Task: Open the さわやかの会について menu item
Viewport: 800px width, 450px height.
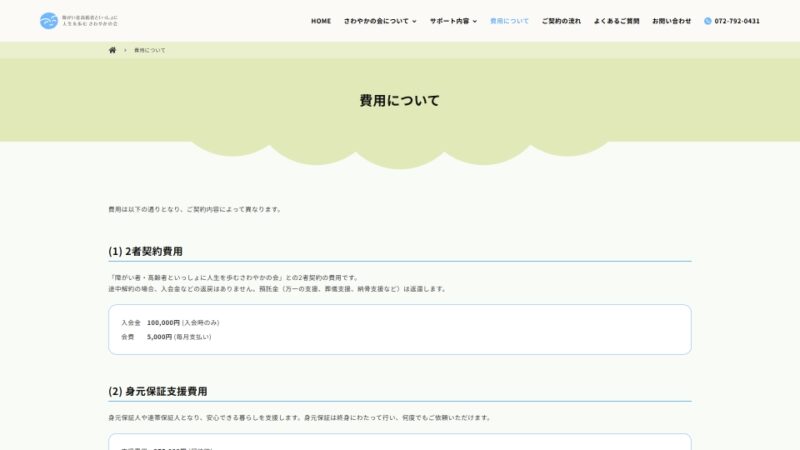Action: click(x=376, y=21)
